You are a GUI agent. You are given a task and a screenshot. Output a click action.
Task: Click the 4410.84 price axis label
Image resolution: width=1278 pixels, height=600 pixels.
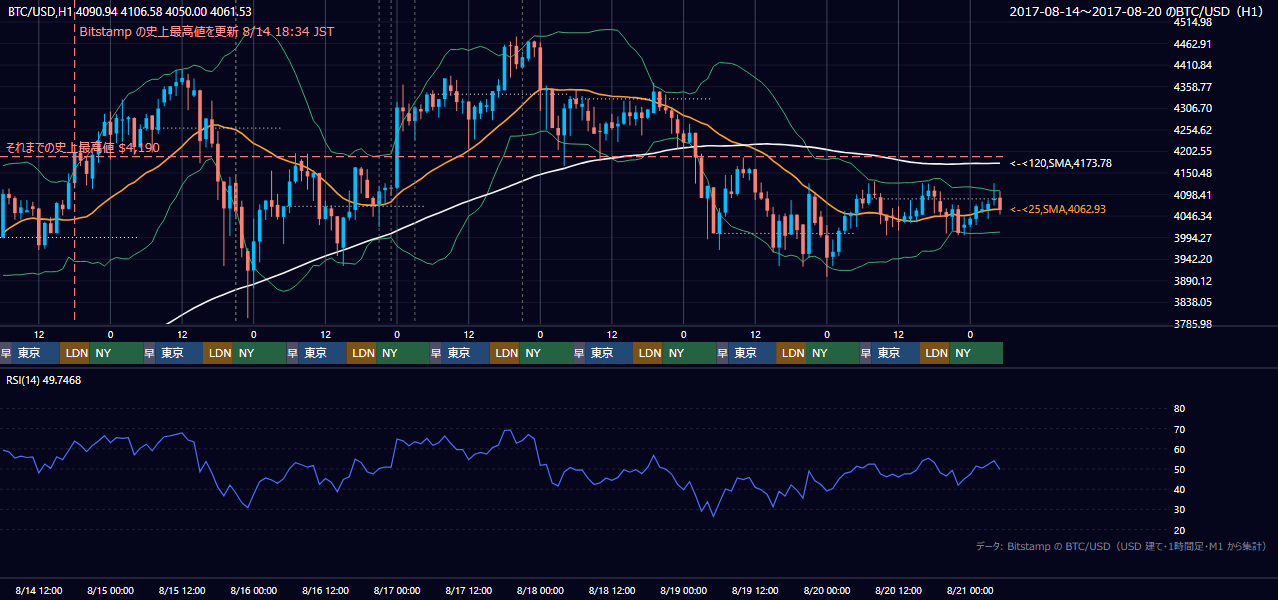click(x=1192, y=66)
